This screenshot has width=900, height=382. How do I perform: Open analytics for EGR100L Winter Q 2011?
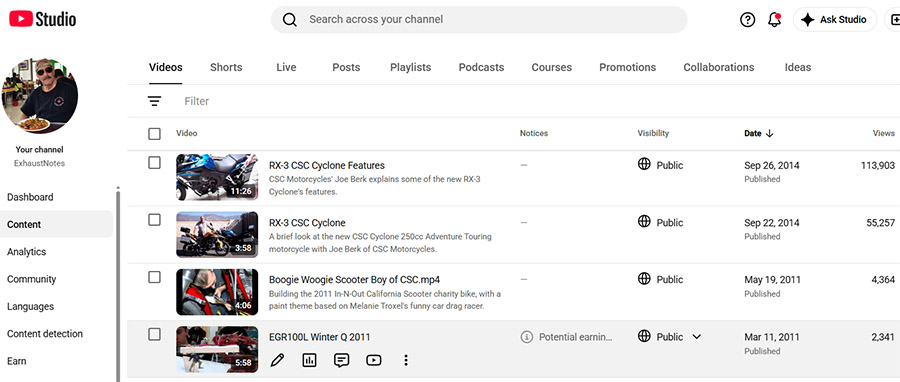pyautogui.click(x=309, y=360)
